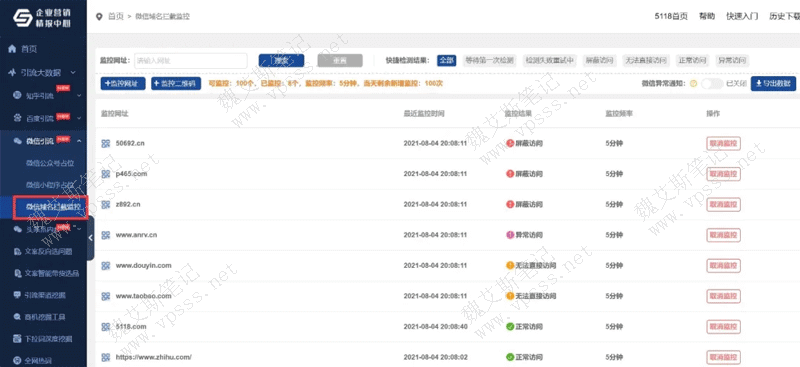Filter results by 全部

pyautogui.click(x=446, y=60)
